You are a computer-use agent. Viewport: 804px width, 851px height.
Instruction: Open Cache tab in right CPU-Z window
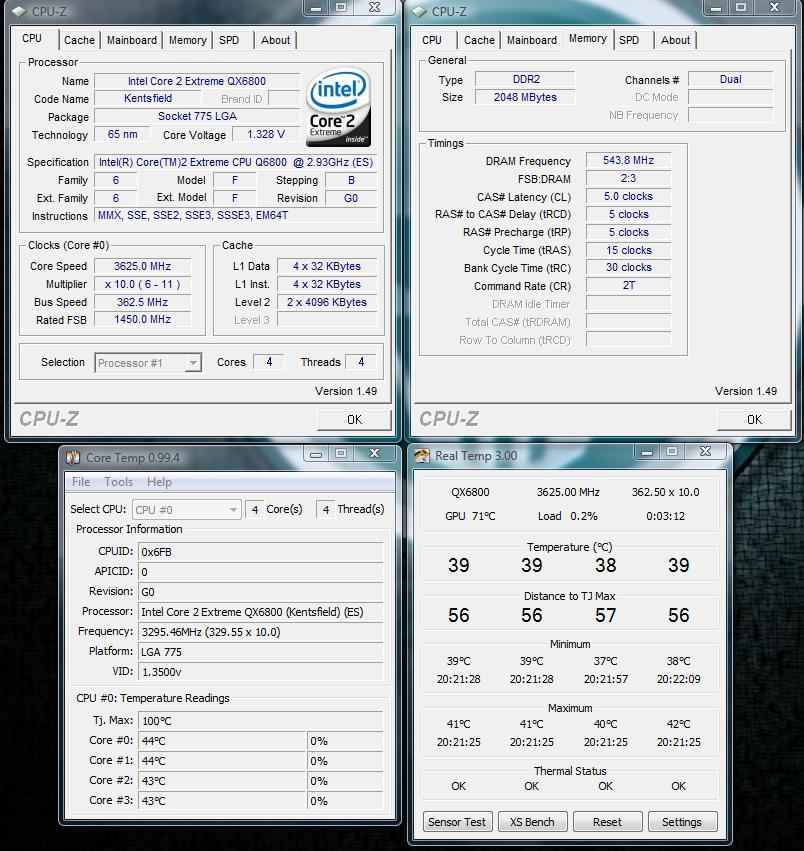point(479,40)
